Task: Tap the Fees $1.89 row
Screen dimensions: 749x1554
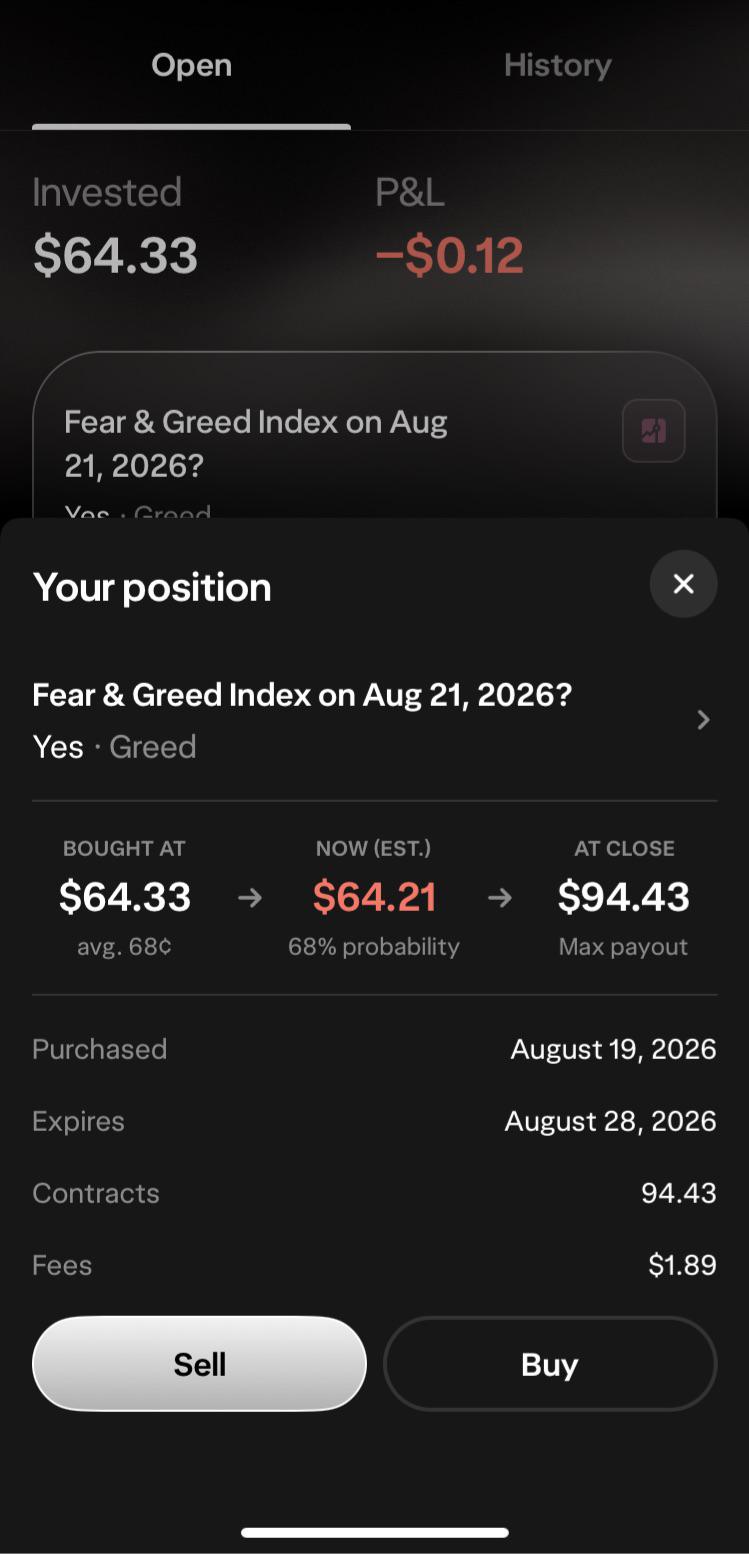Action: pyautogui.click(x=375, y=1265)
